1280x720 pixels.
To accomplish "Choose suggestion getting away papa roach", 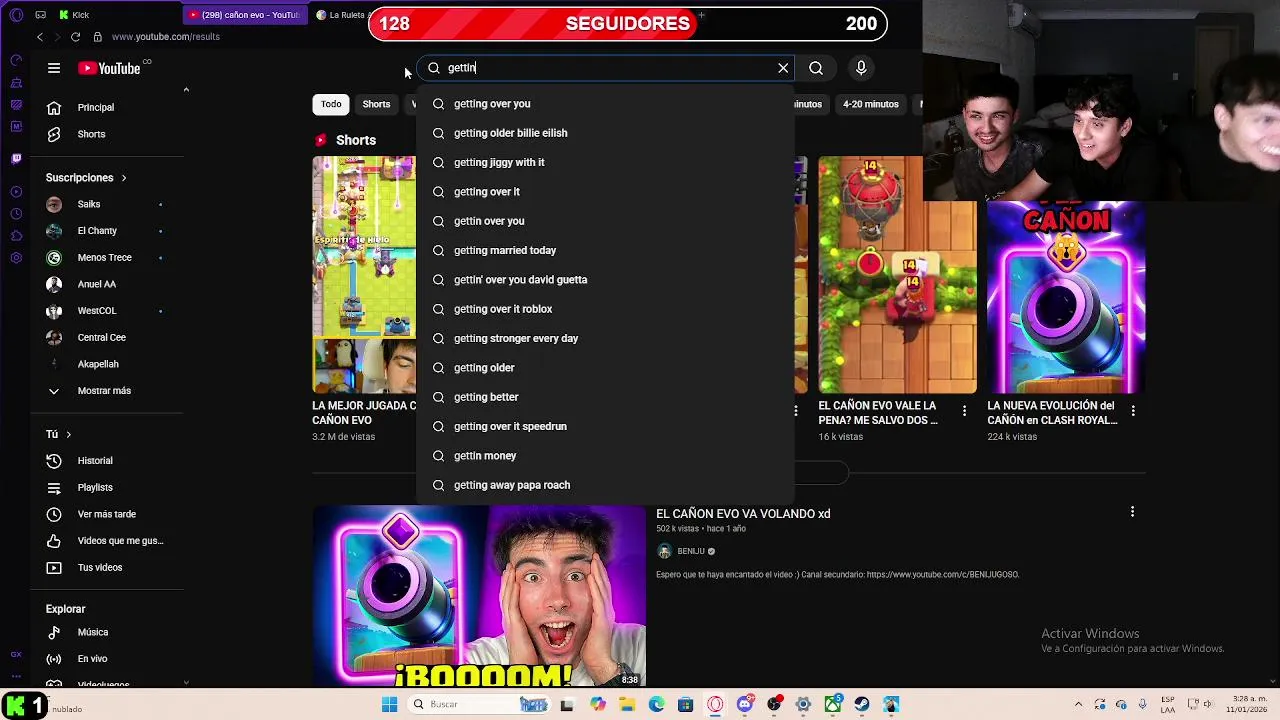I will (606, 485).
